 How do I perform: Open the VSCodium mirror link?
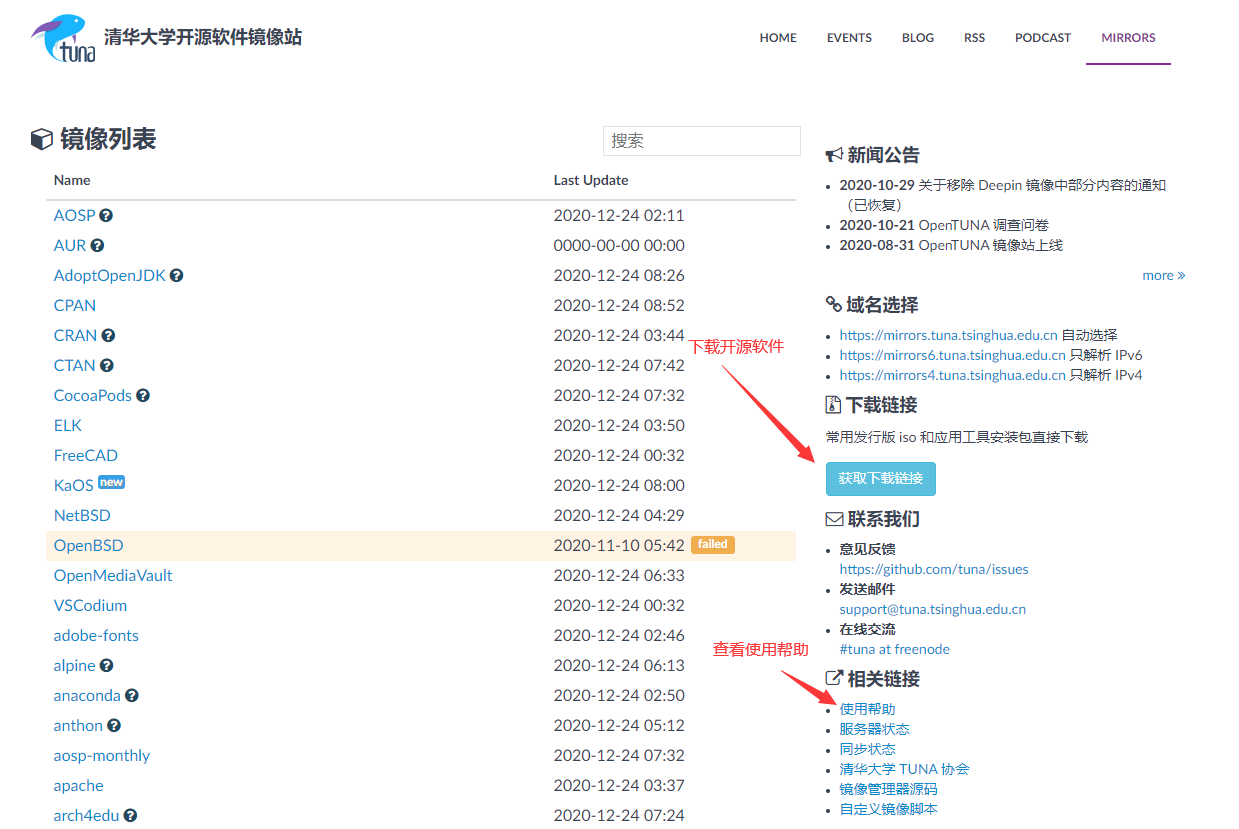pyautogui.click(x=90, y=605)
